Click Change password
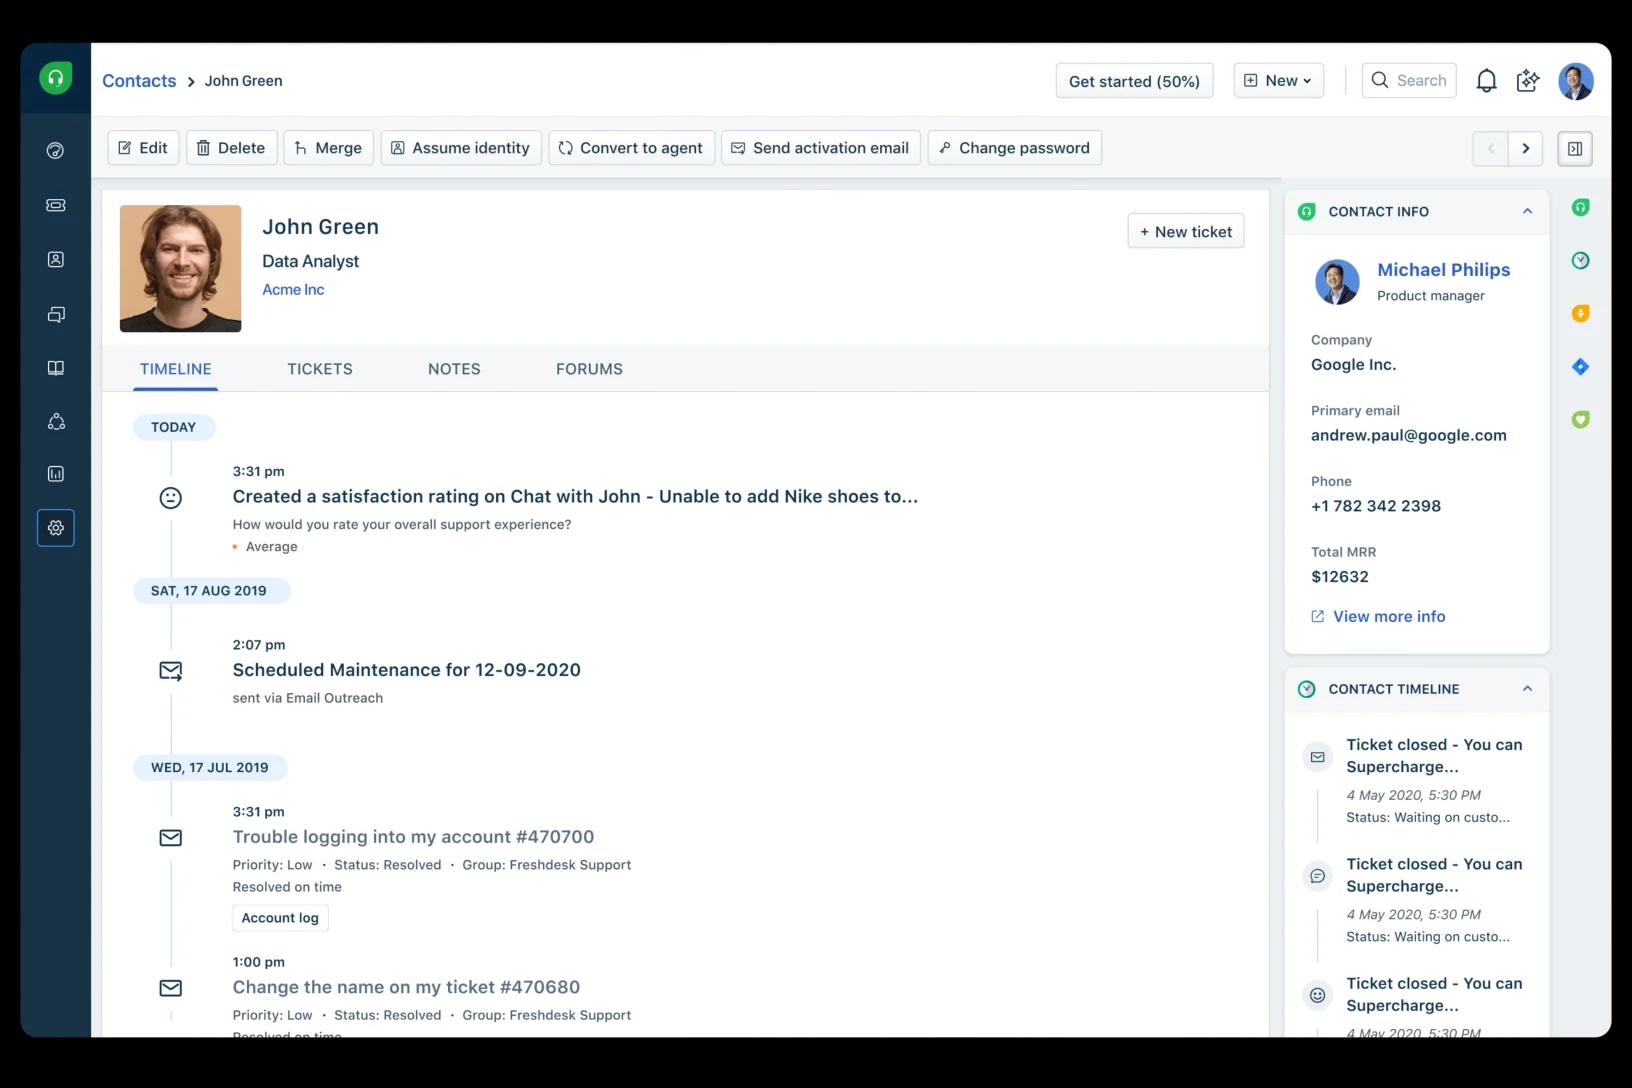The height and width of the screenshot is (1088, 1632). pyautogui.click(x=1014, y=148)
